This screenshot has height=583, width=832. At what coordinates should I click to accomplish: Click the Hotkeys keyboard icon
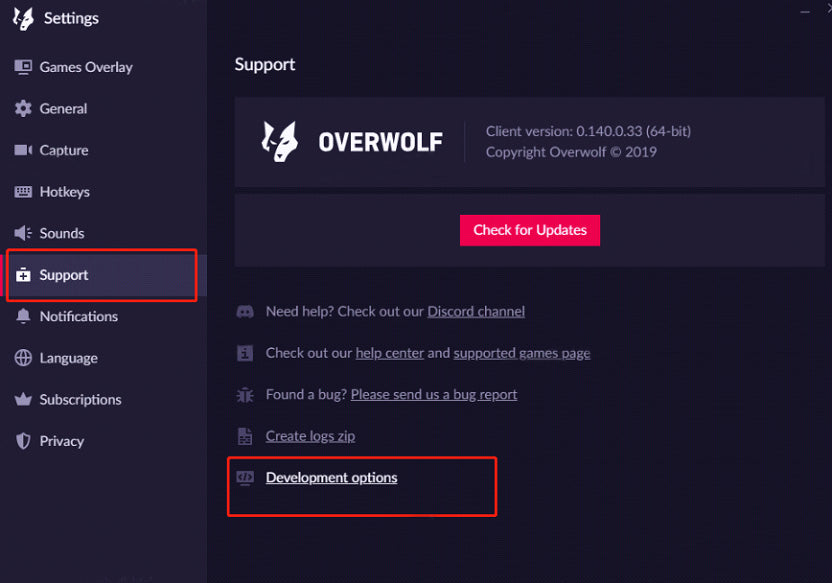coord(23,192)
